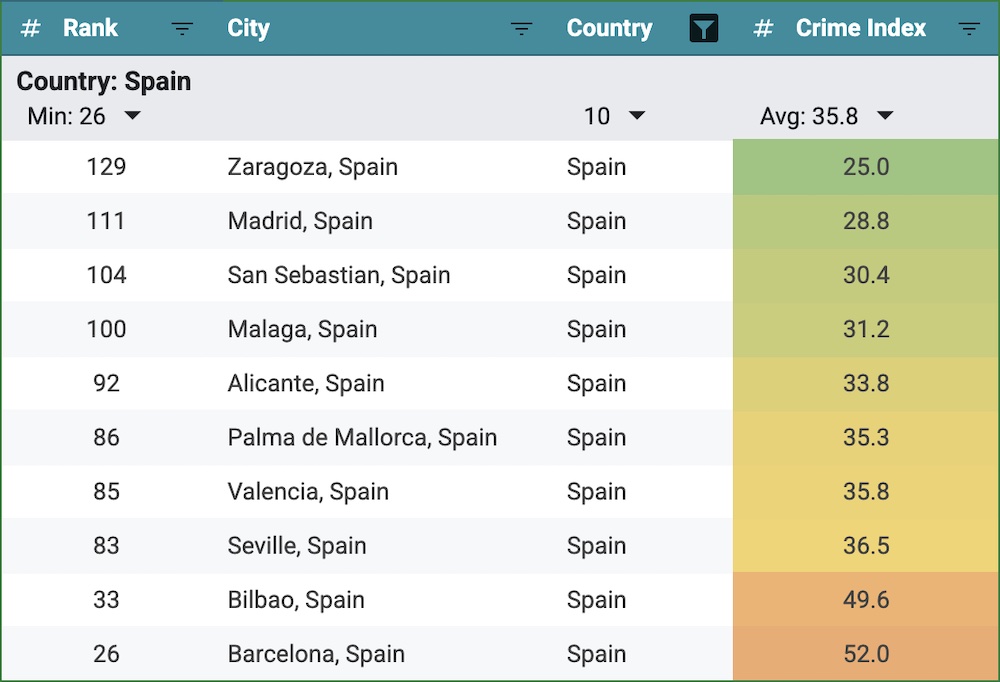Open the City column menu icon
The image size is (1000, 682).
coord(521,29)
